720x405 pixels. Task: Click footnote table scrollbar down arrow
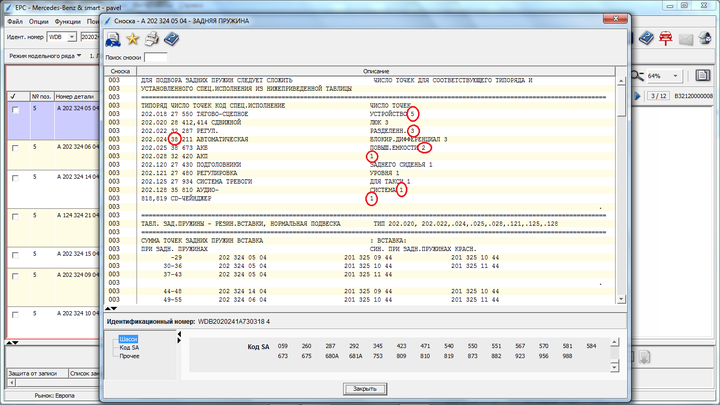tap(621, 299)
